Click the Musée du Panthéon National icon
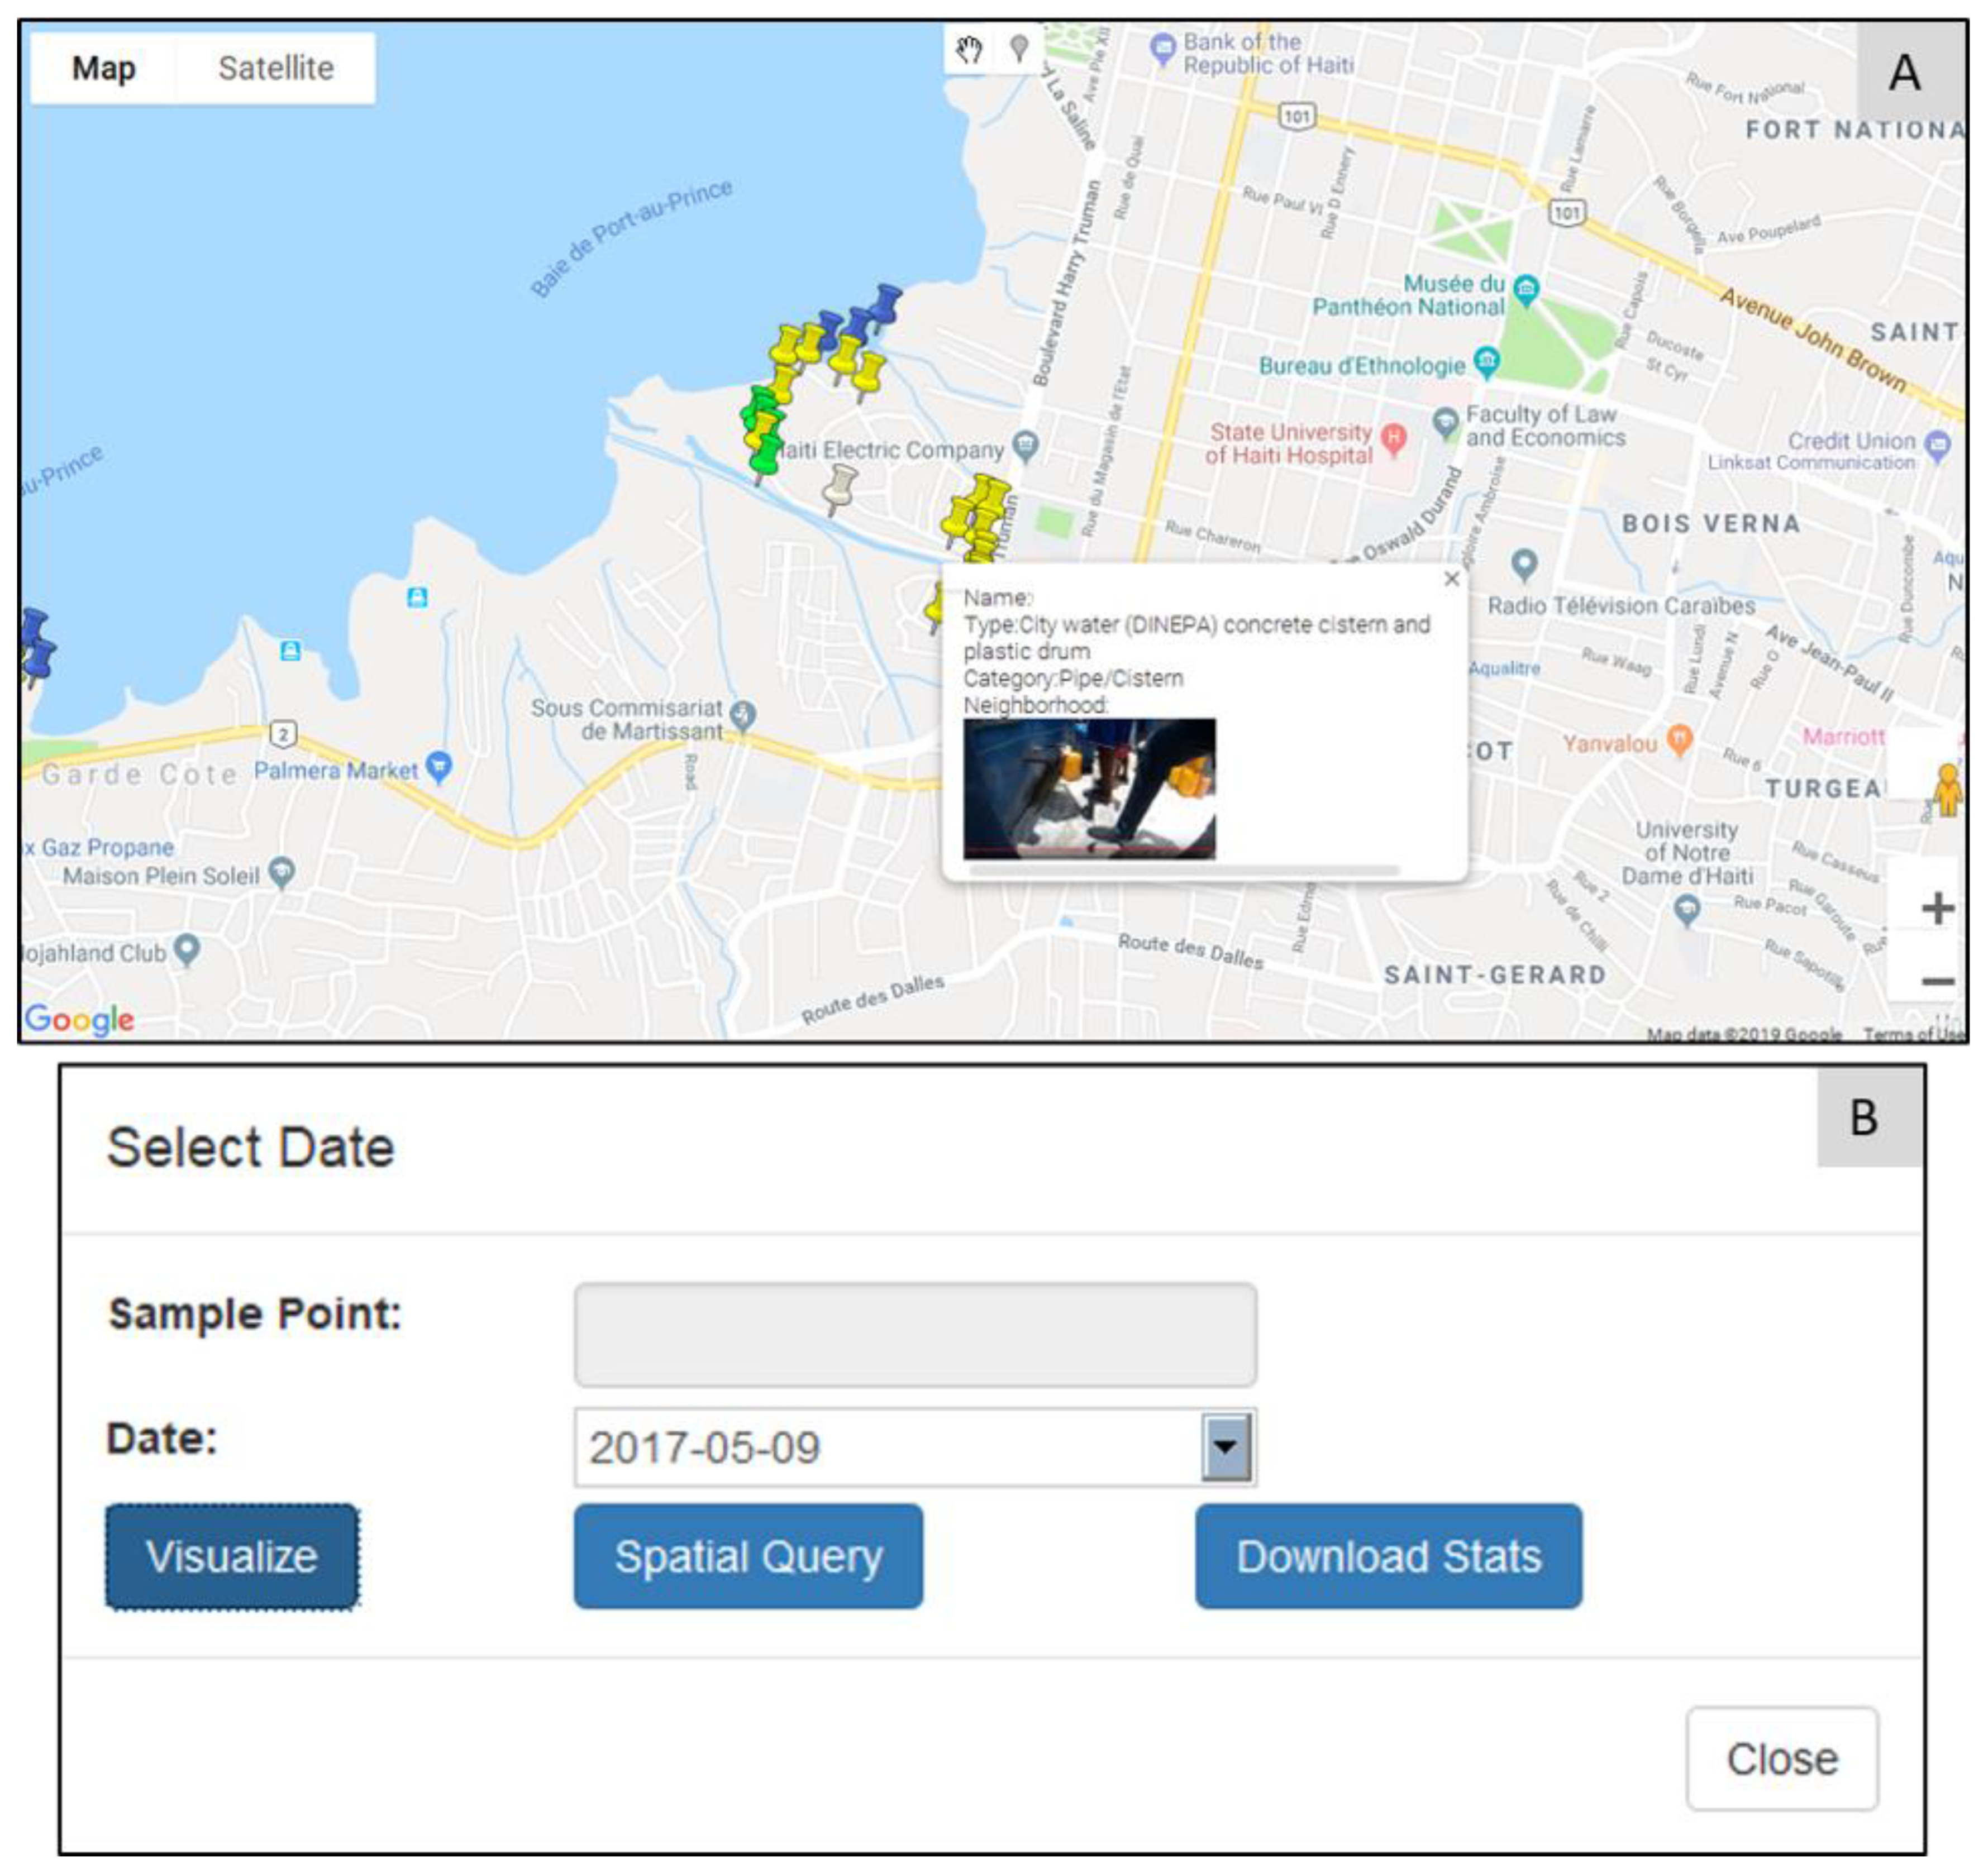Screen dimensions: 1988x1873 (1526, 290)
